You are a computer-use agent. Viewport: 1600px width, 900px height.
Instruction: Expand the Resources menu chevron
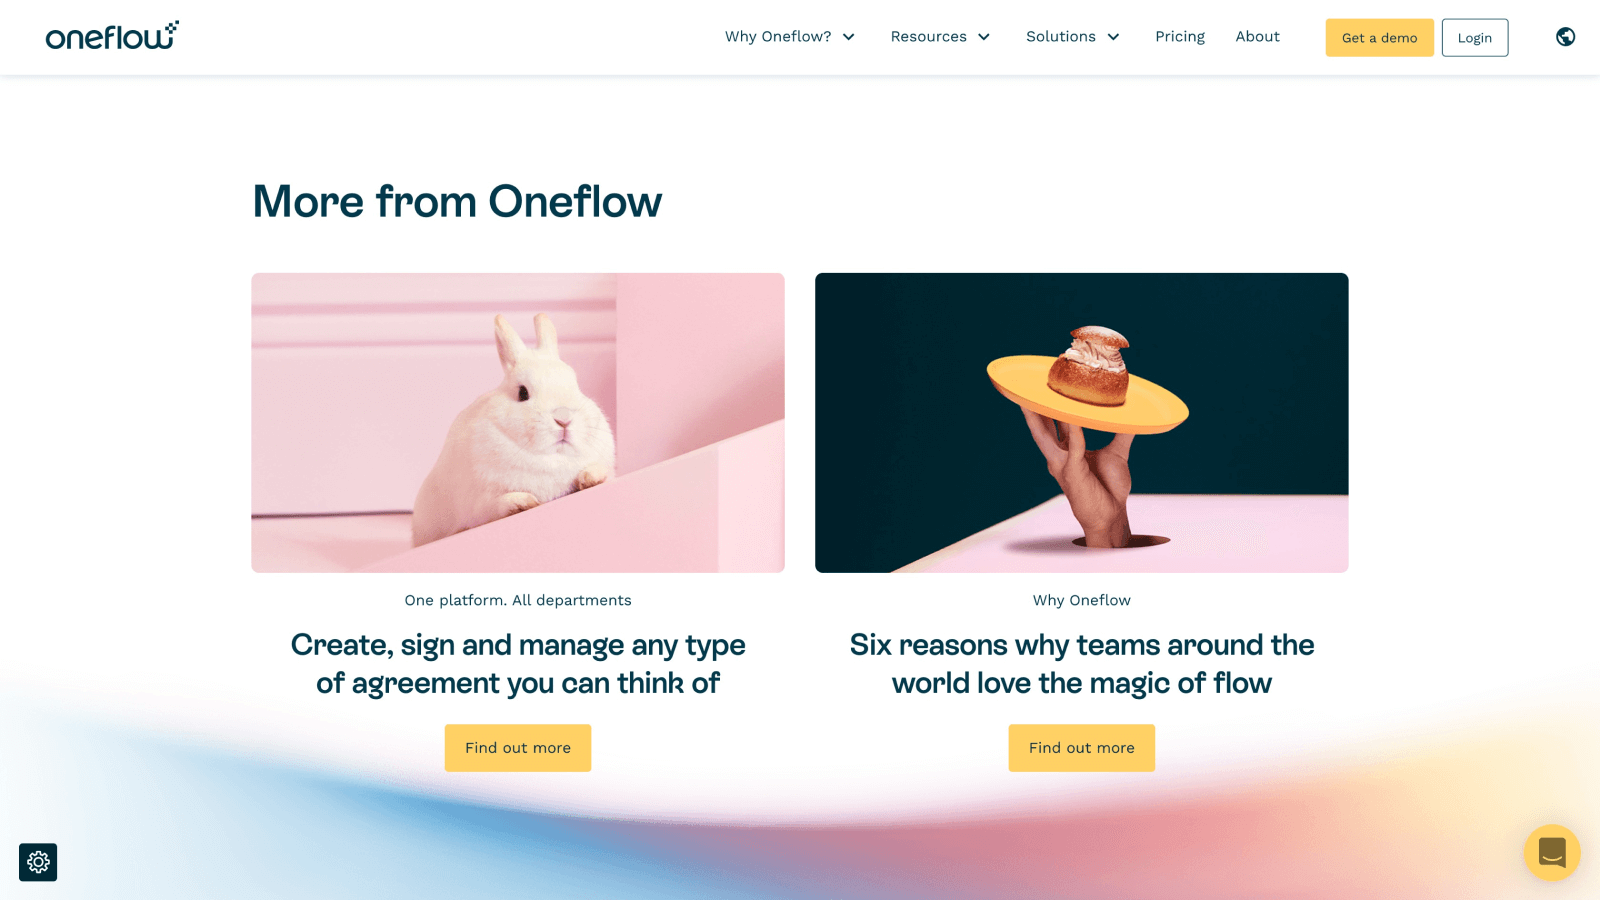[984, 37]
